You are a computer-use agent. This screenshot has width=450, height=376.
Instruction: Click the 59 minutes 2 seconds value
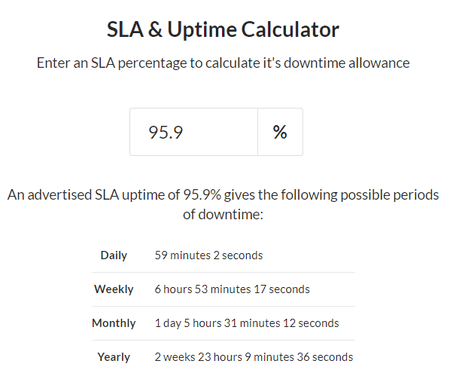coord(209,255)
